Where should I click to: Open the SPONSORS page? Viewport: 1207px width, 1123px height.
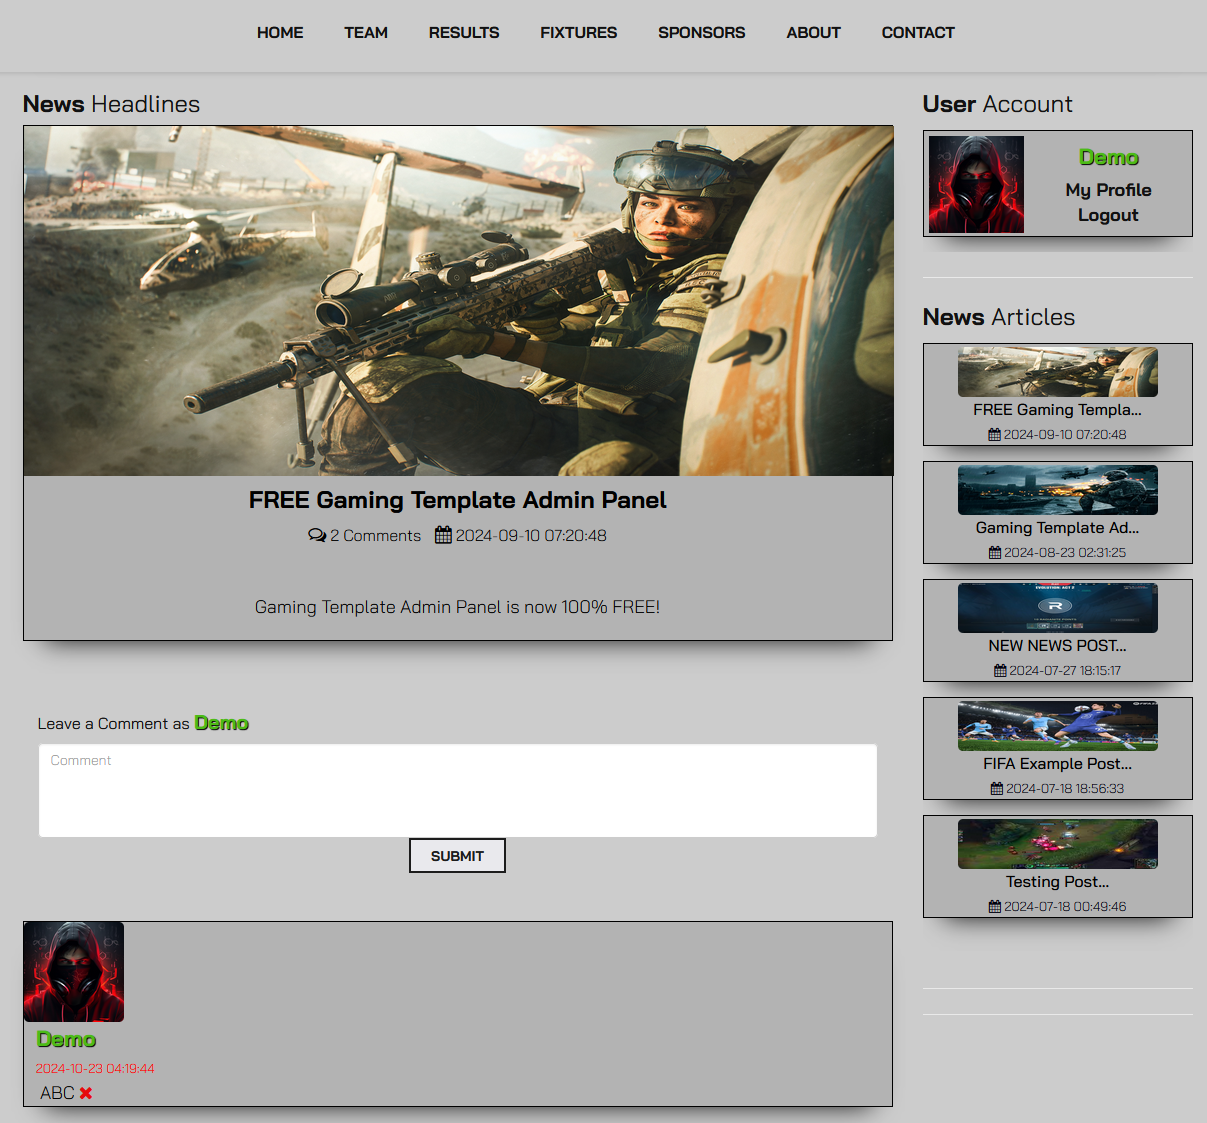(701, 33)
